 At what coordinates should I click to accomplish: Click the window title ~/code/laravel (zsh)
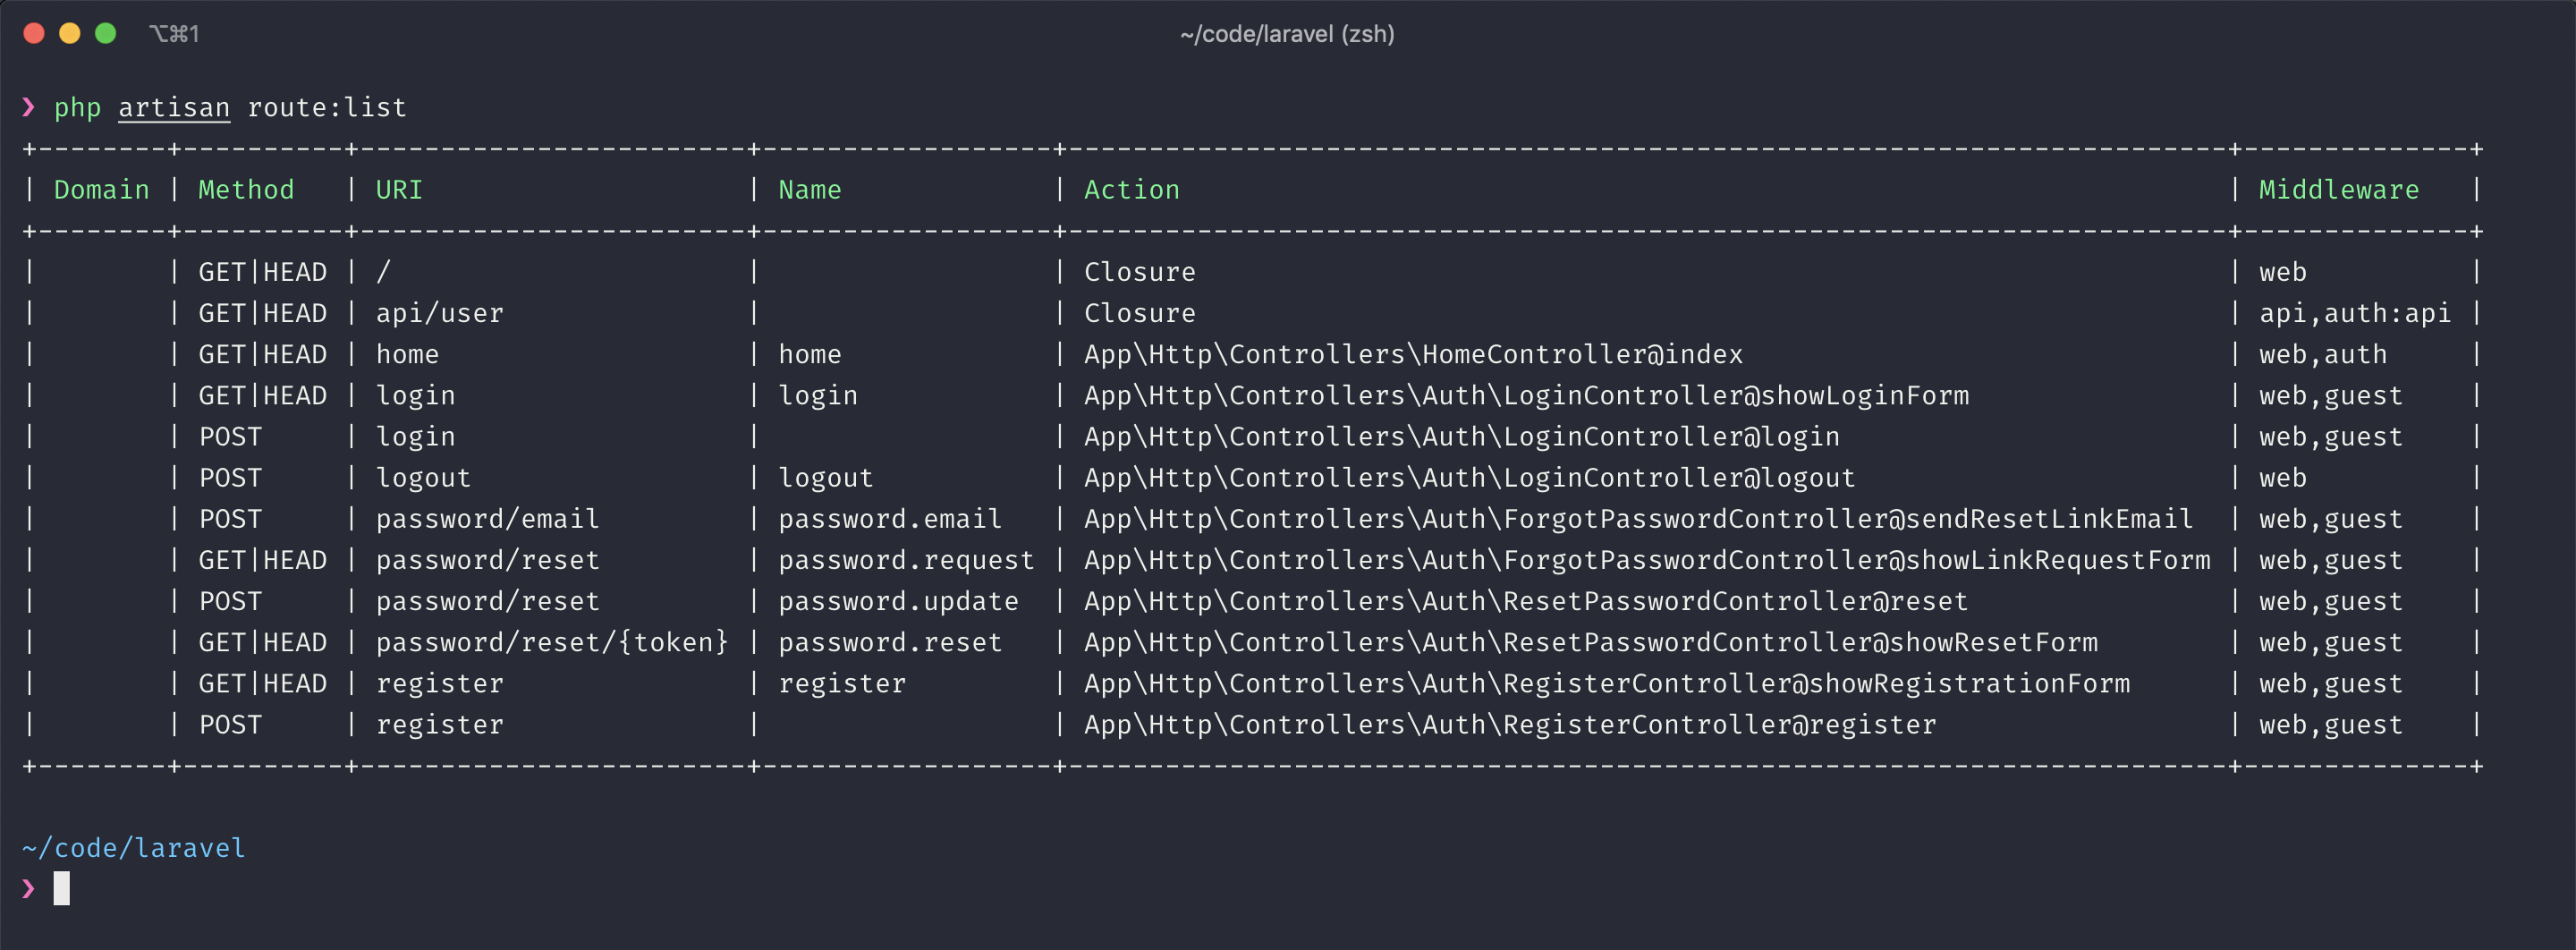[x=1287, y=34]
